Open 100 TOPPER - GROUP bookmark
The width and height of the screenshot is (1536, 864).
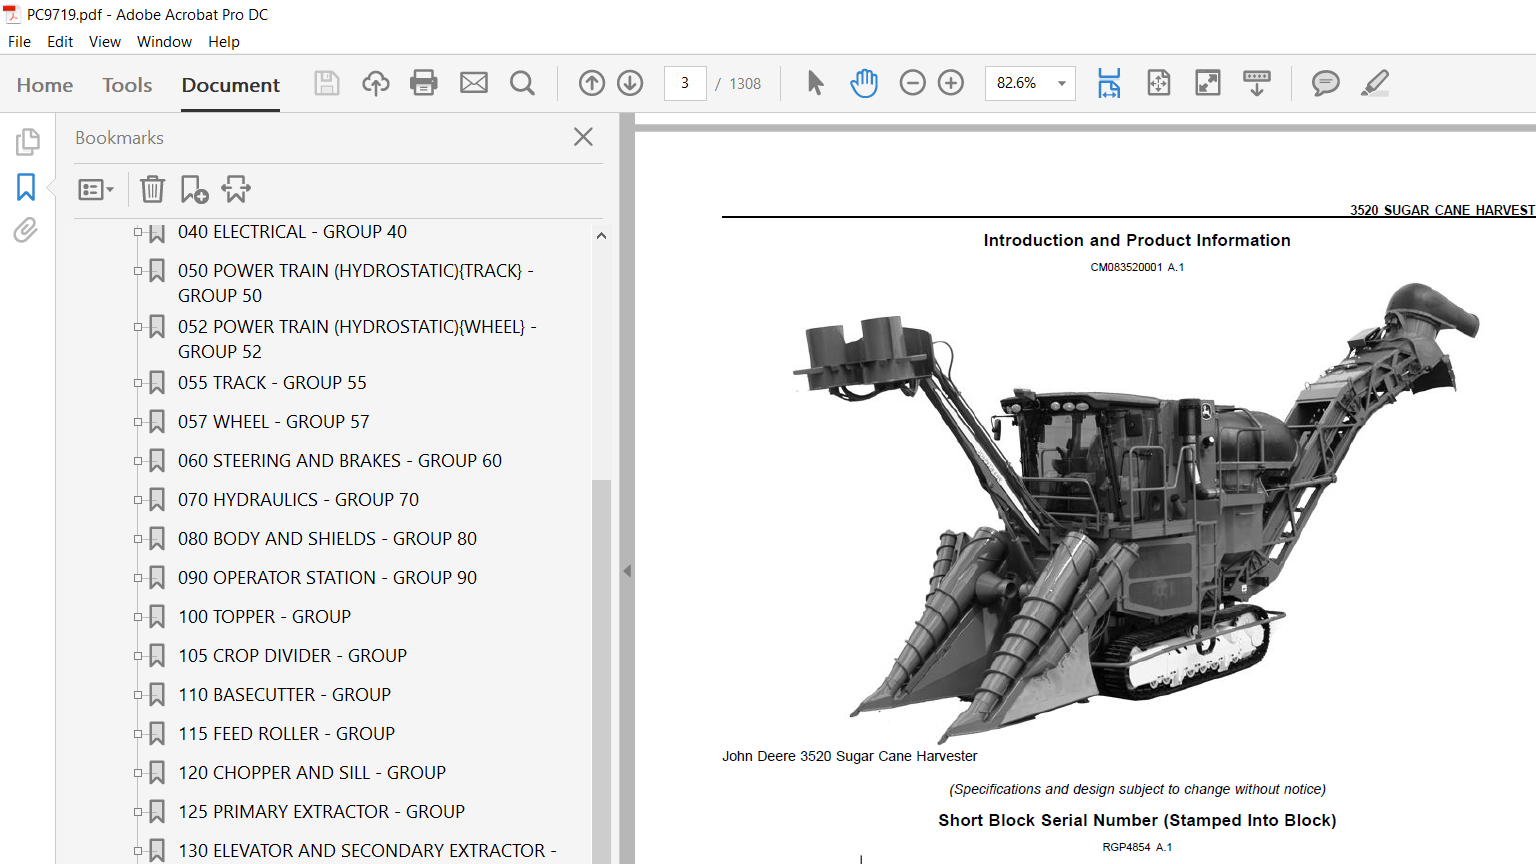tap(264, 617)
